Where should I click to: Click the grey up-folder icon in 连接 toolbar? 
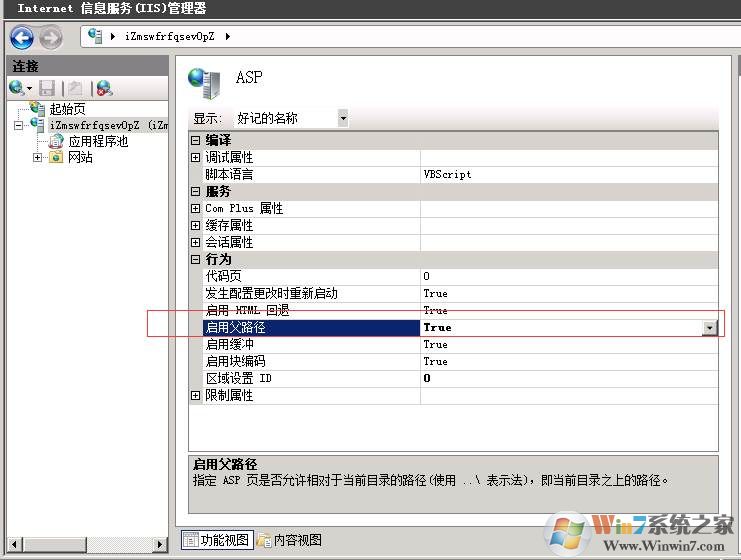coord(75,88)
